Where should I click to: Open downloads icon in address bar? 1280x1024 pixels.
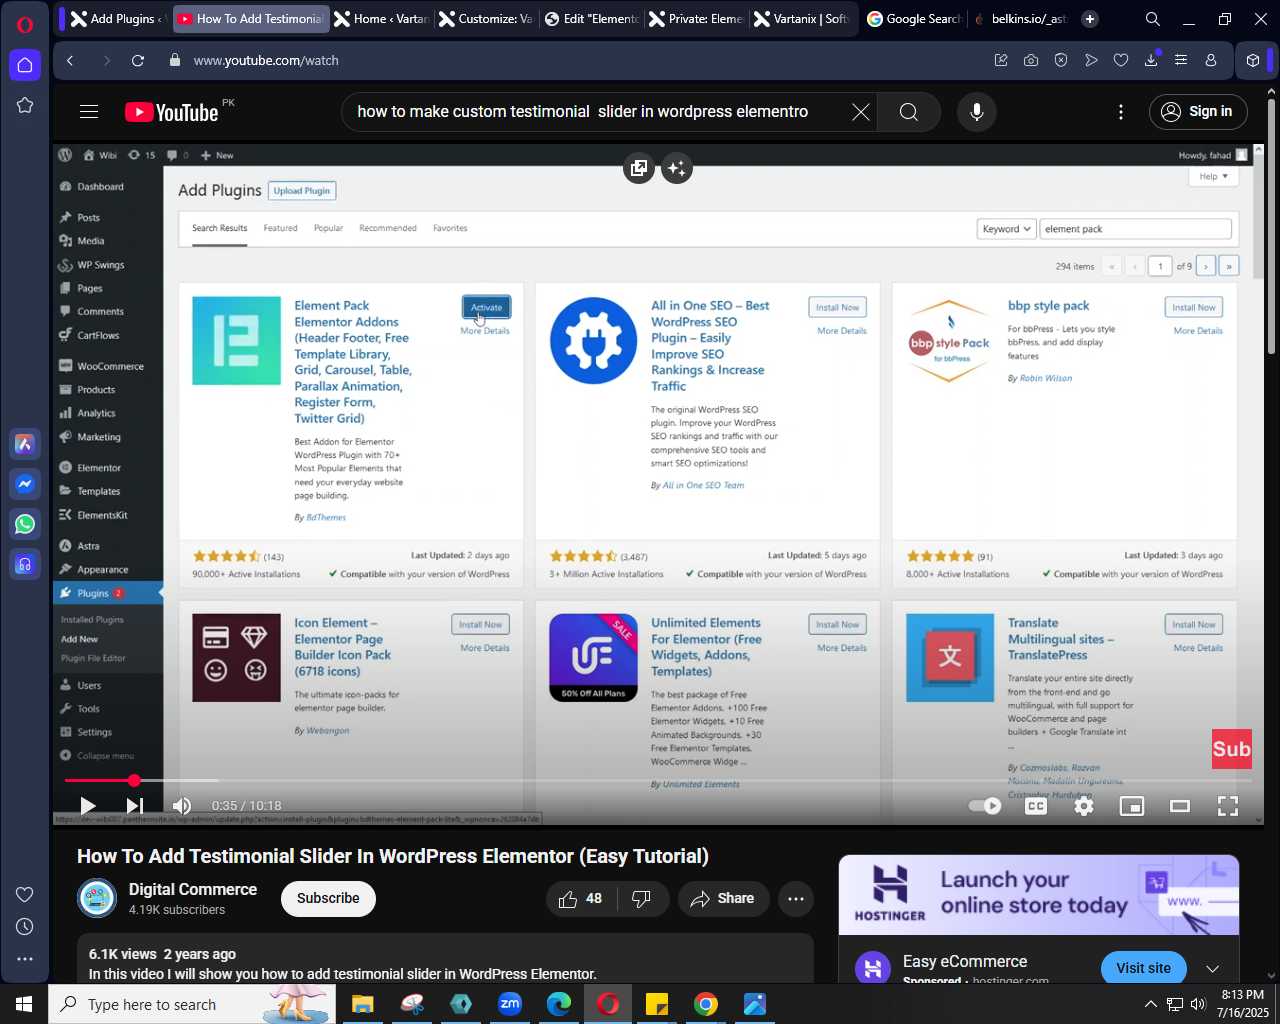tap(1151, 61)
